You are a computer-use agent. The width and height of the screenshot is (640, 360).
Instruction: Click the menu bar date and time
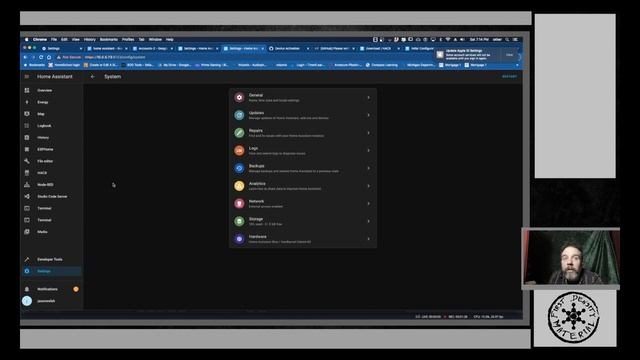click(x=479, y=40)
